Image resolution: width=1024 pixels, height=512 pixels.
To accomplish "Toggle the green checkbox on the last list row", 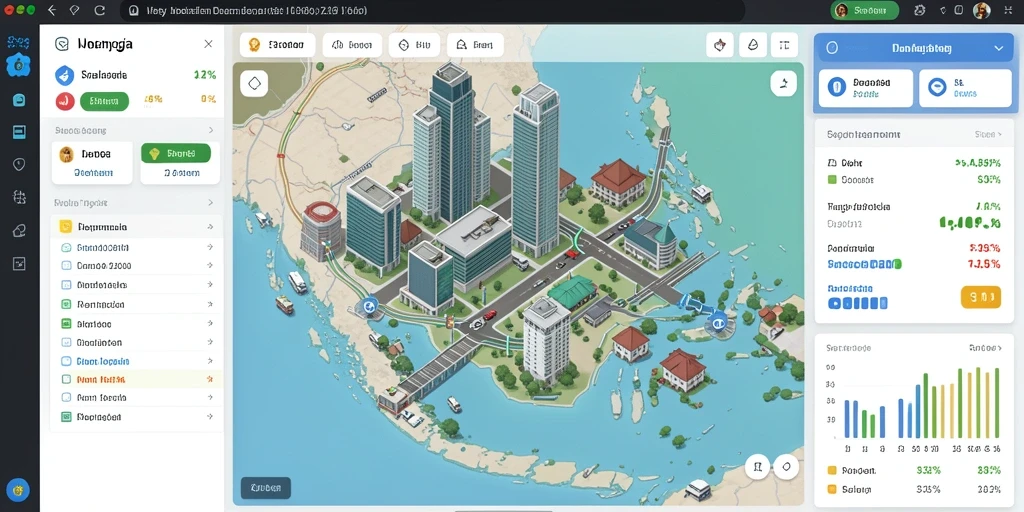I will pyautogui.click(x=65, y=417).
